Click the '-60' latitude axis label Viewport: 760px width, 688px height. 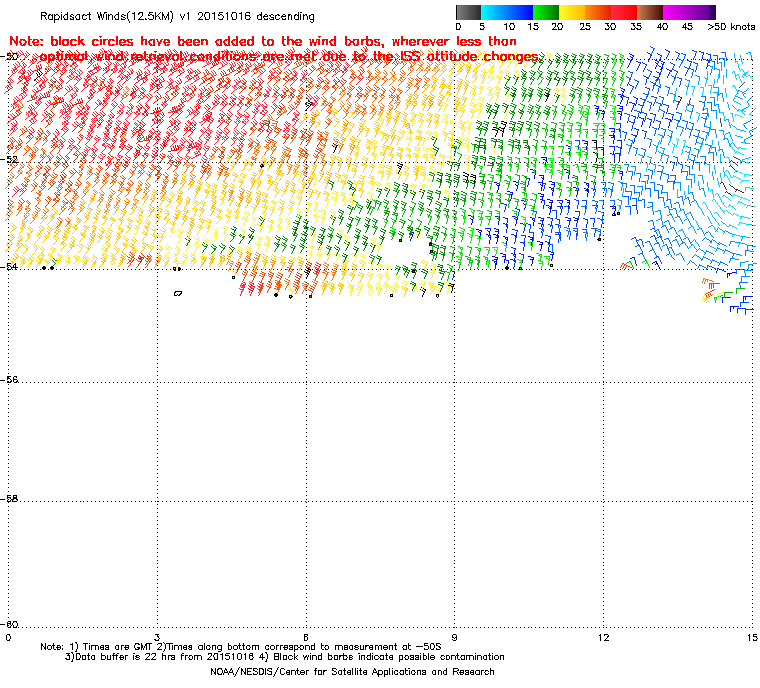point(9,624)
